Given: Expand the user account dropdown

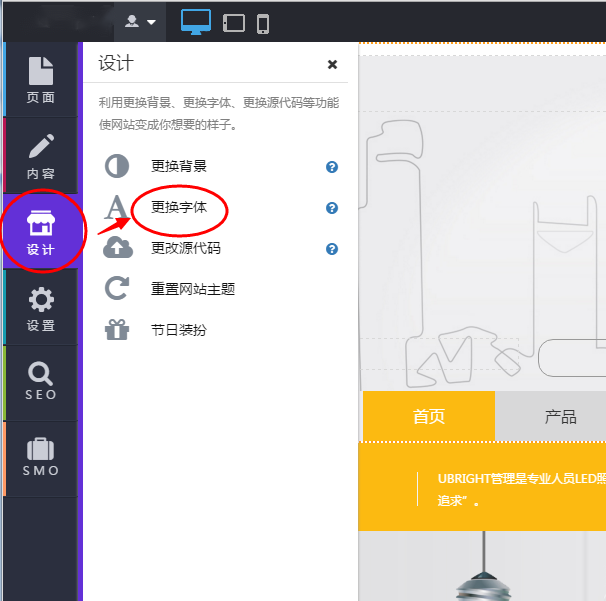Looking at the screenshot, I should [x=139, y=22].
